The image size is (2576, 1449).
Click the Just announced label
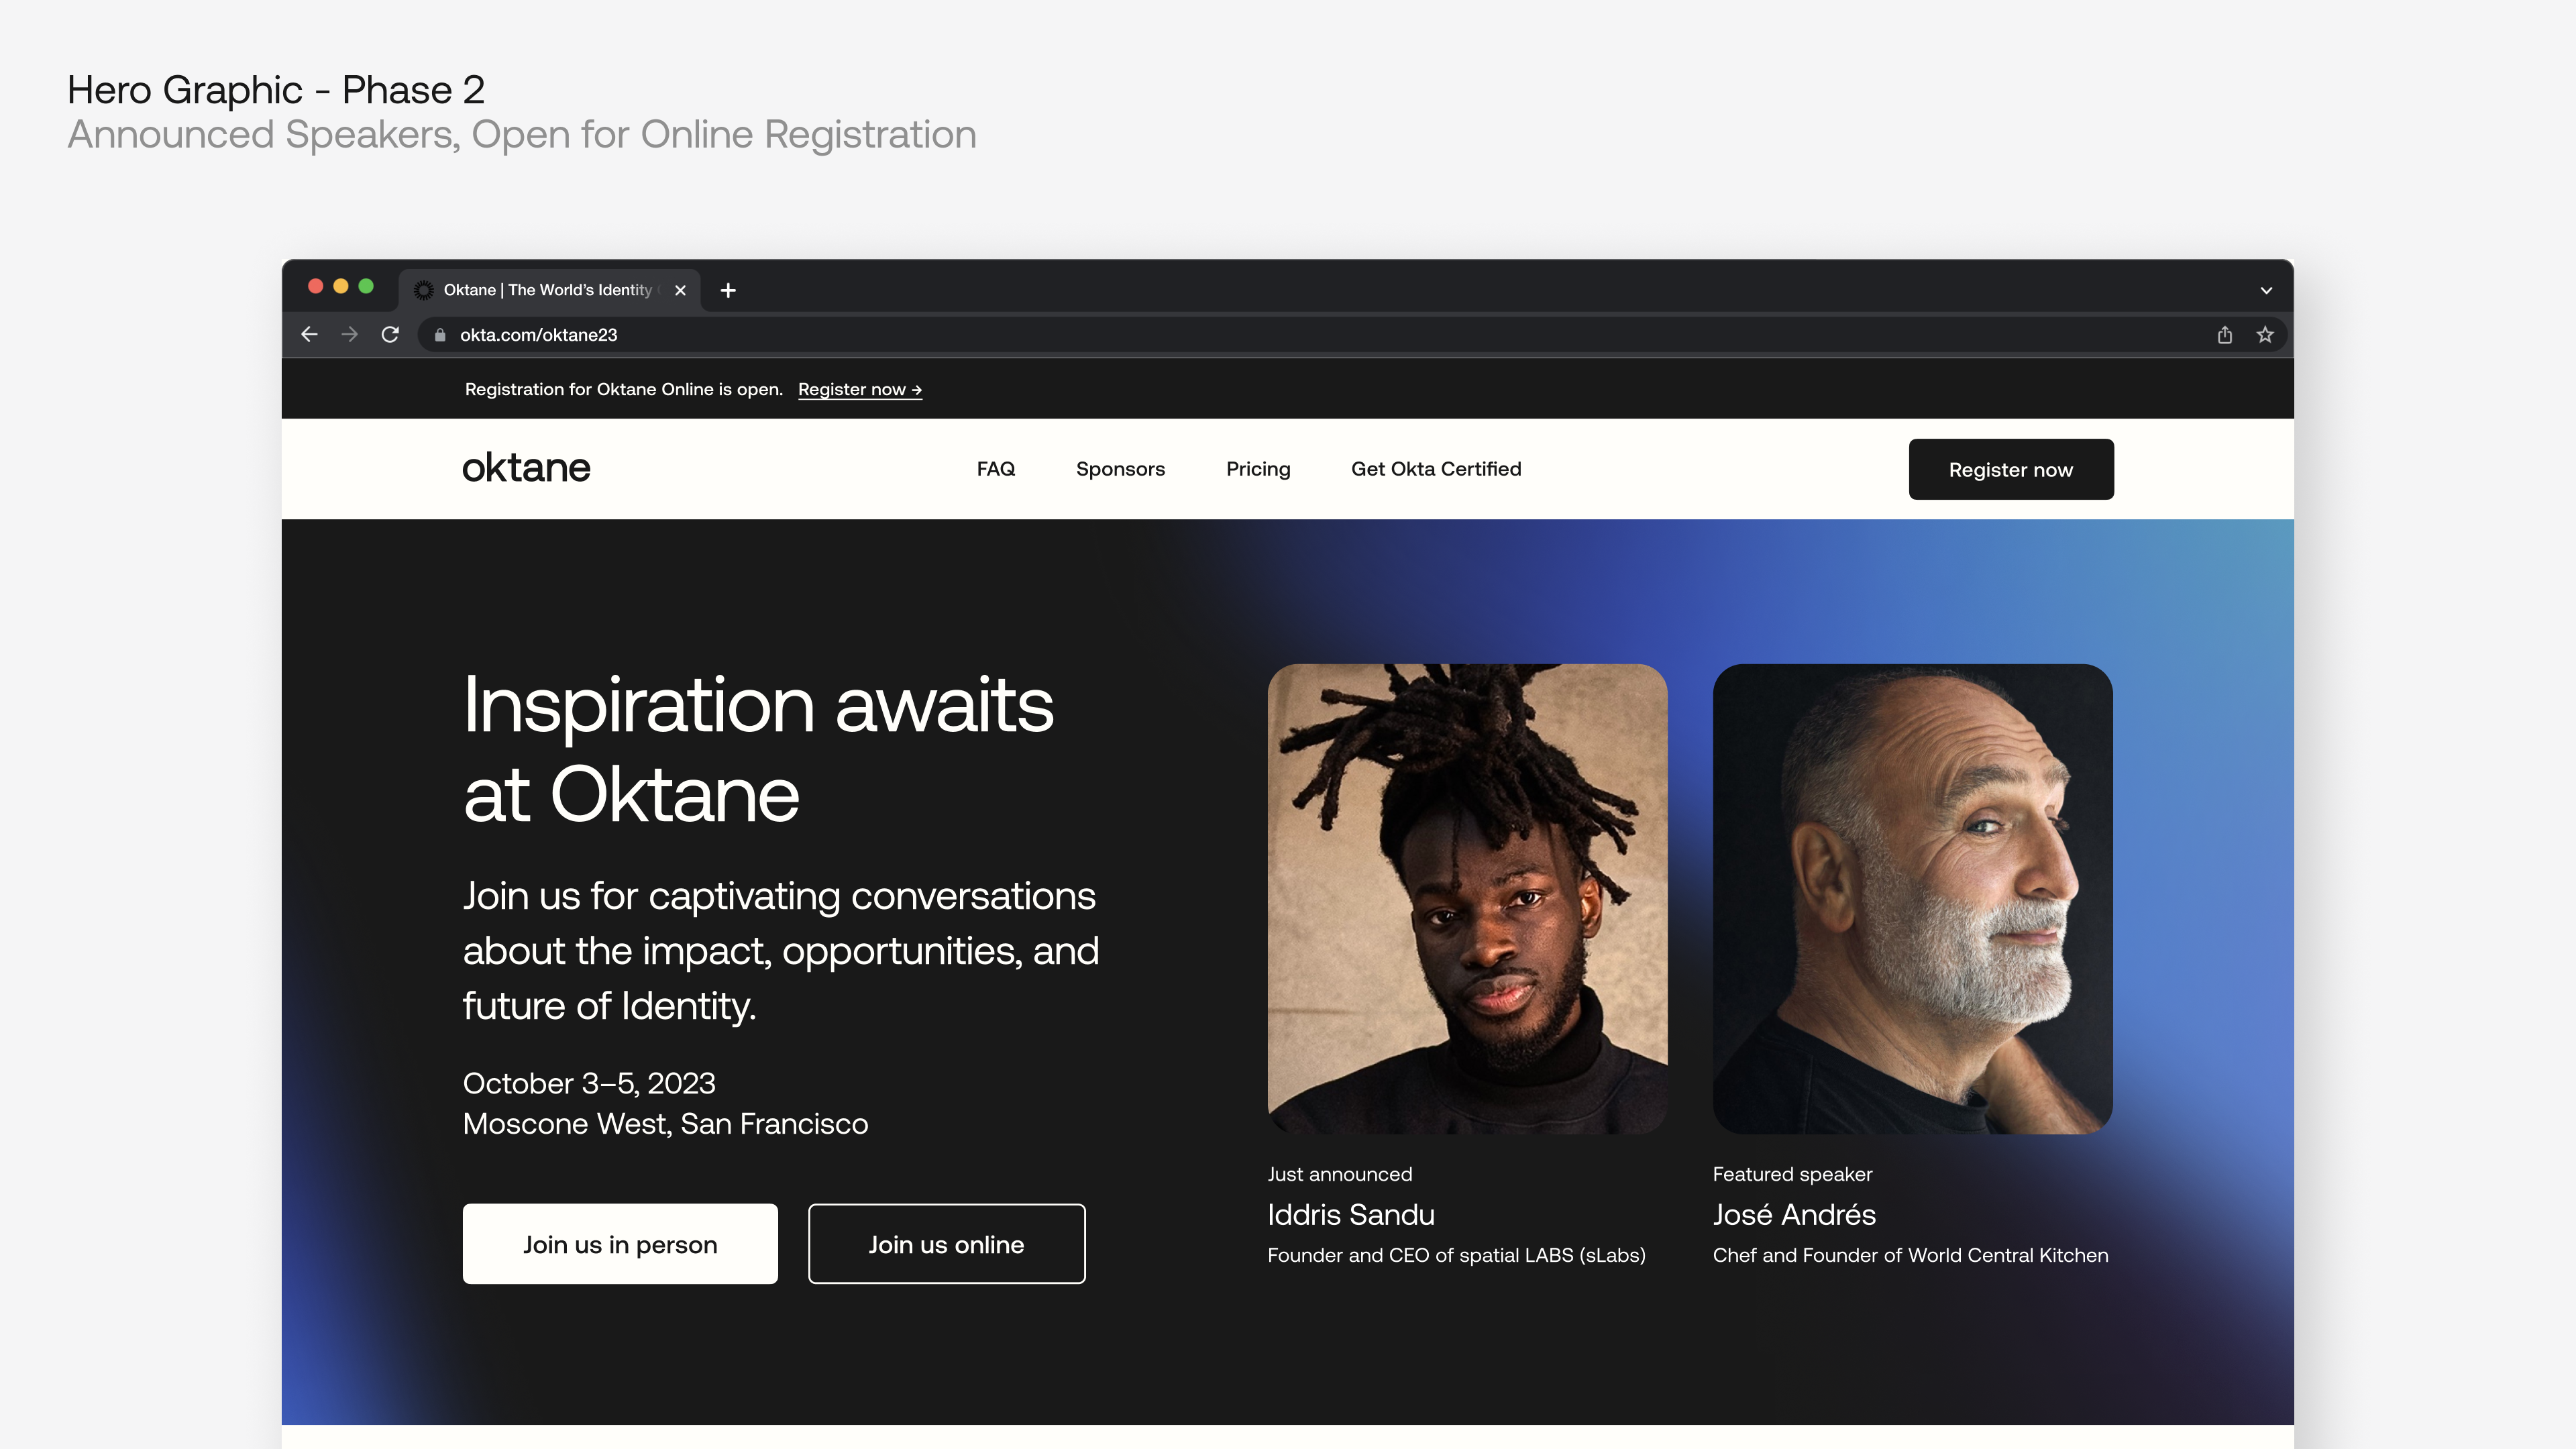1340,1174
